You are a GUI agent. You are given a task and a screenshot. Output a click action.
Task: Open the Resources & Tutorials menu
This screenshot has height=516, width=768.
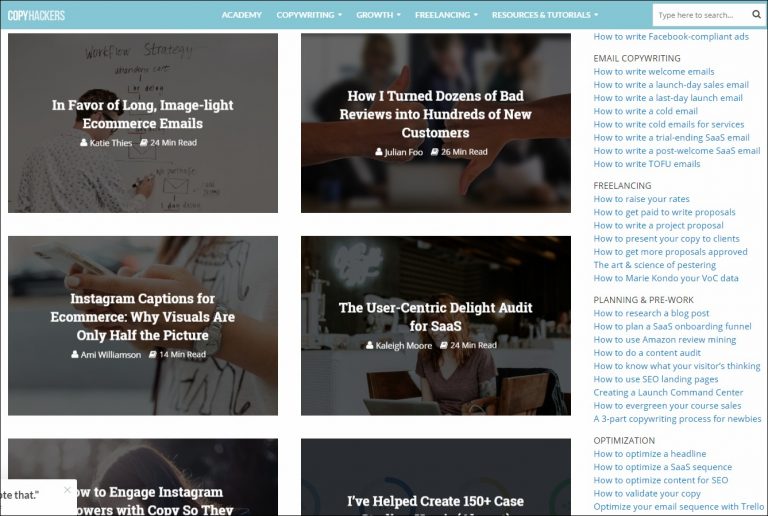pyautogui.click(x=545, y=15)
